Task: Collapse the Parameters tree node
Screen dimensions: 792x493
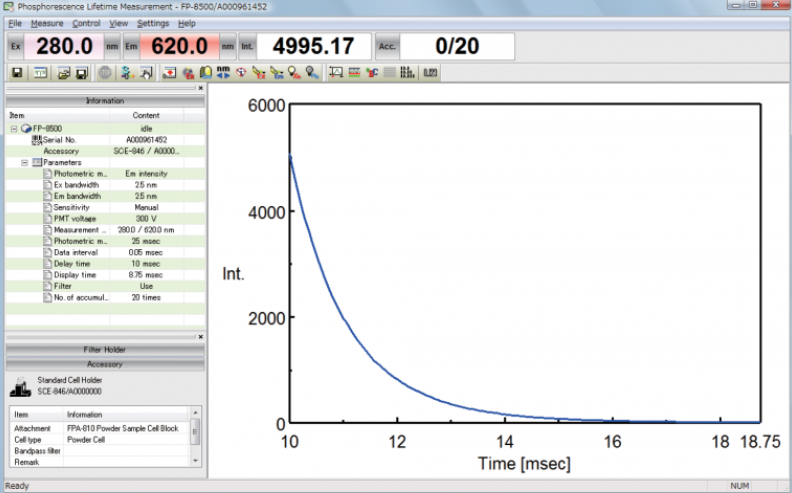Action: [x=25, y=162]
